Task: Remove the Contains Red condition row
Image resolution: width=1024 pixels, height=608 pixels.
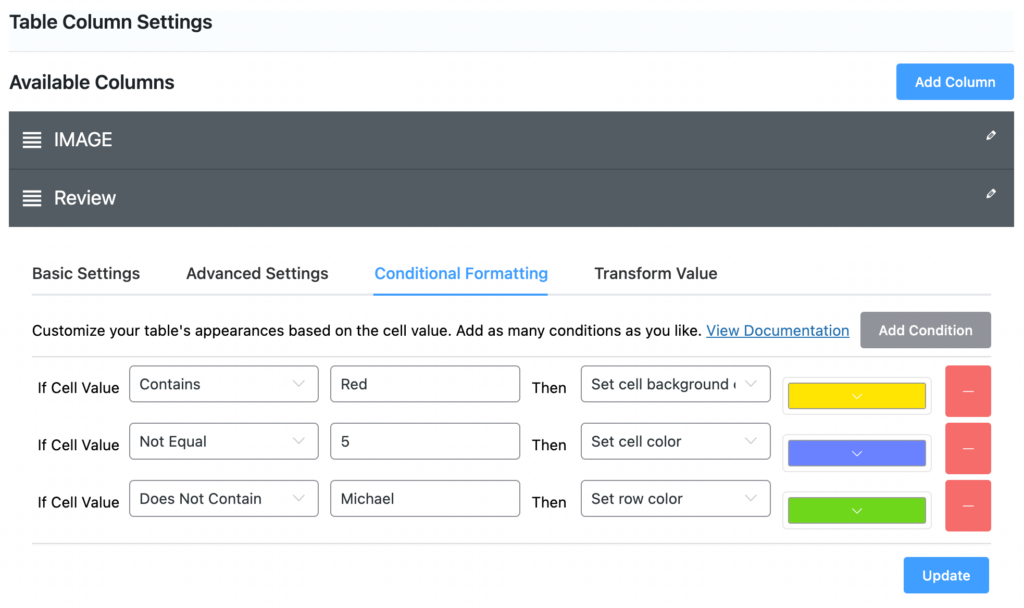Action: click(x=968, y=391)
